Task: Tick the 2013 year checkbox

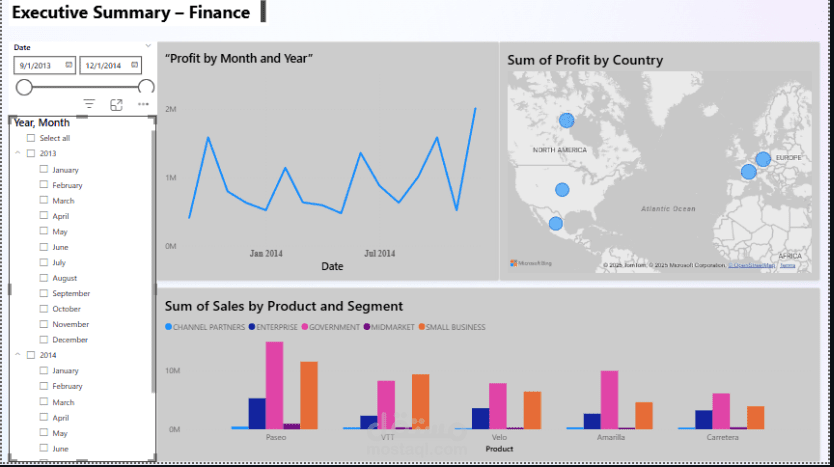Action: 31,154
